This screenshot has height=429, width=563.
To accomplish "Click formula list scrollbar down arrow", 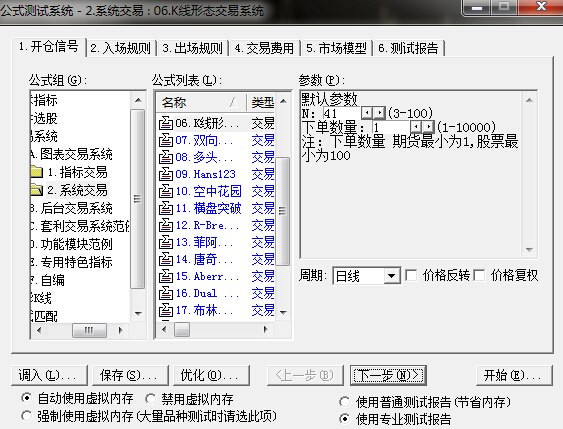I will [x=283, y=312].
